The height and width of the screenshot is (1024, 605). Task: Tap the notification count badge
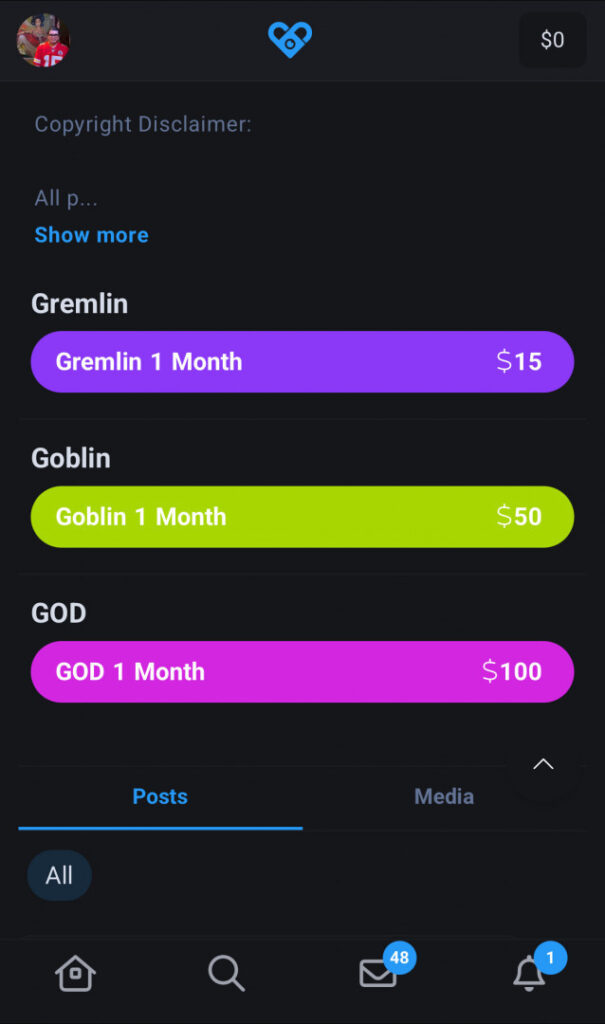coord(550,958)
